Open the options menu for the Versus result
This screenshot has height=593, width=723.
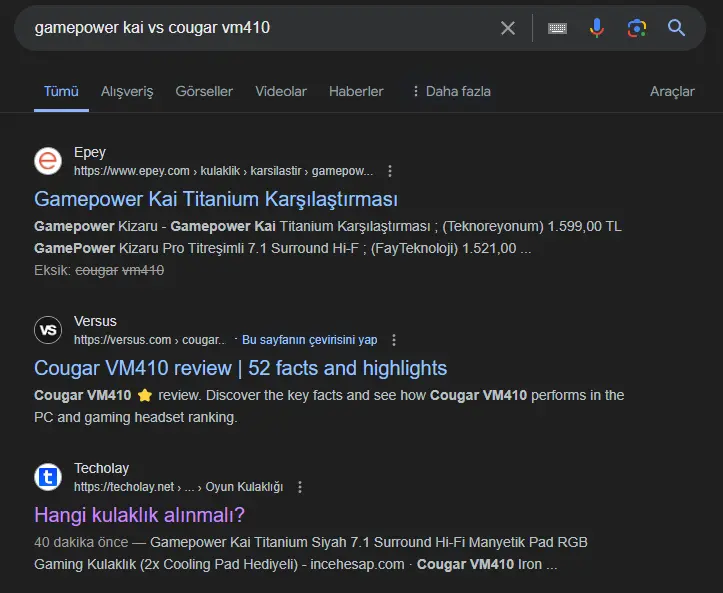click(x=394, y=340)
